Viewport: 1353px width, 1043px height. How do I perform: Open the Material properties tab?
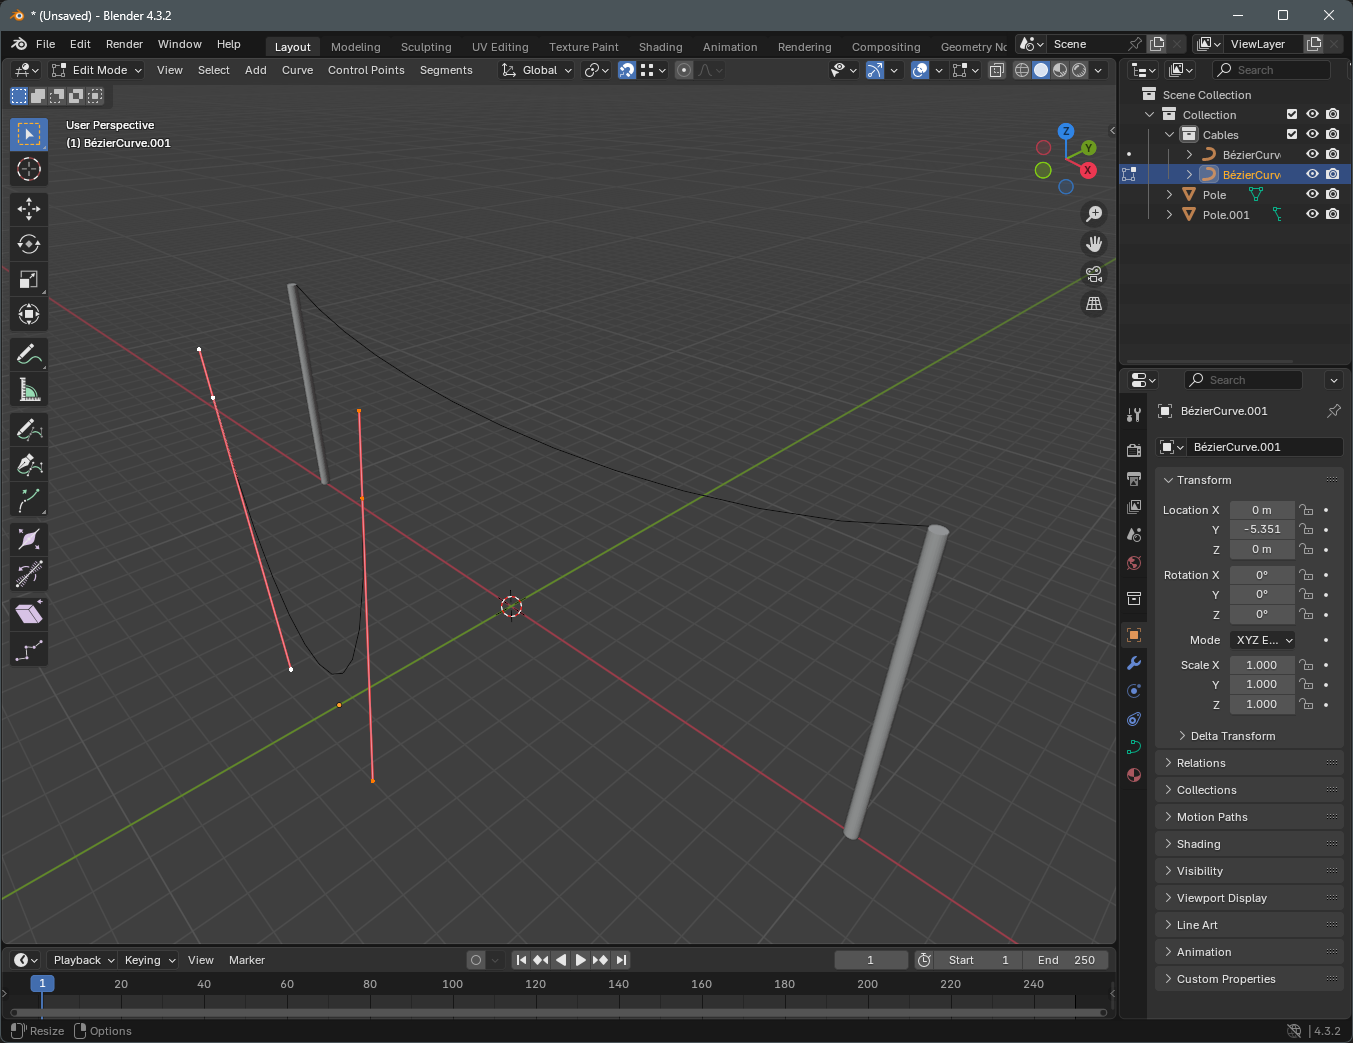point(1134,775)
